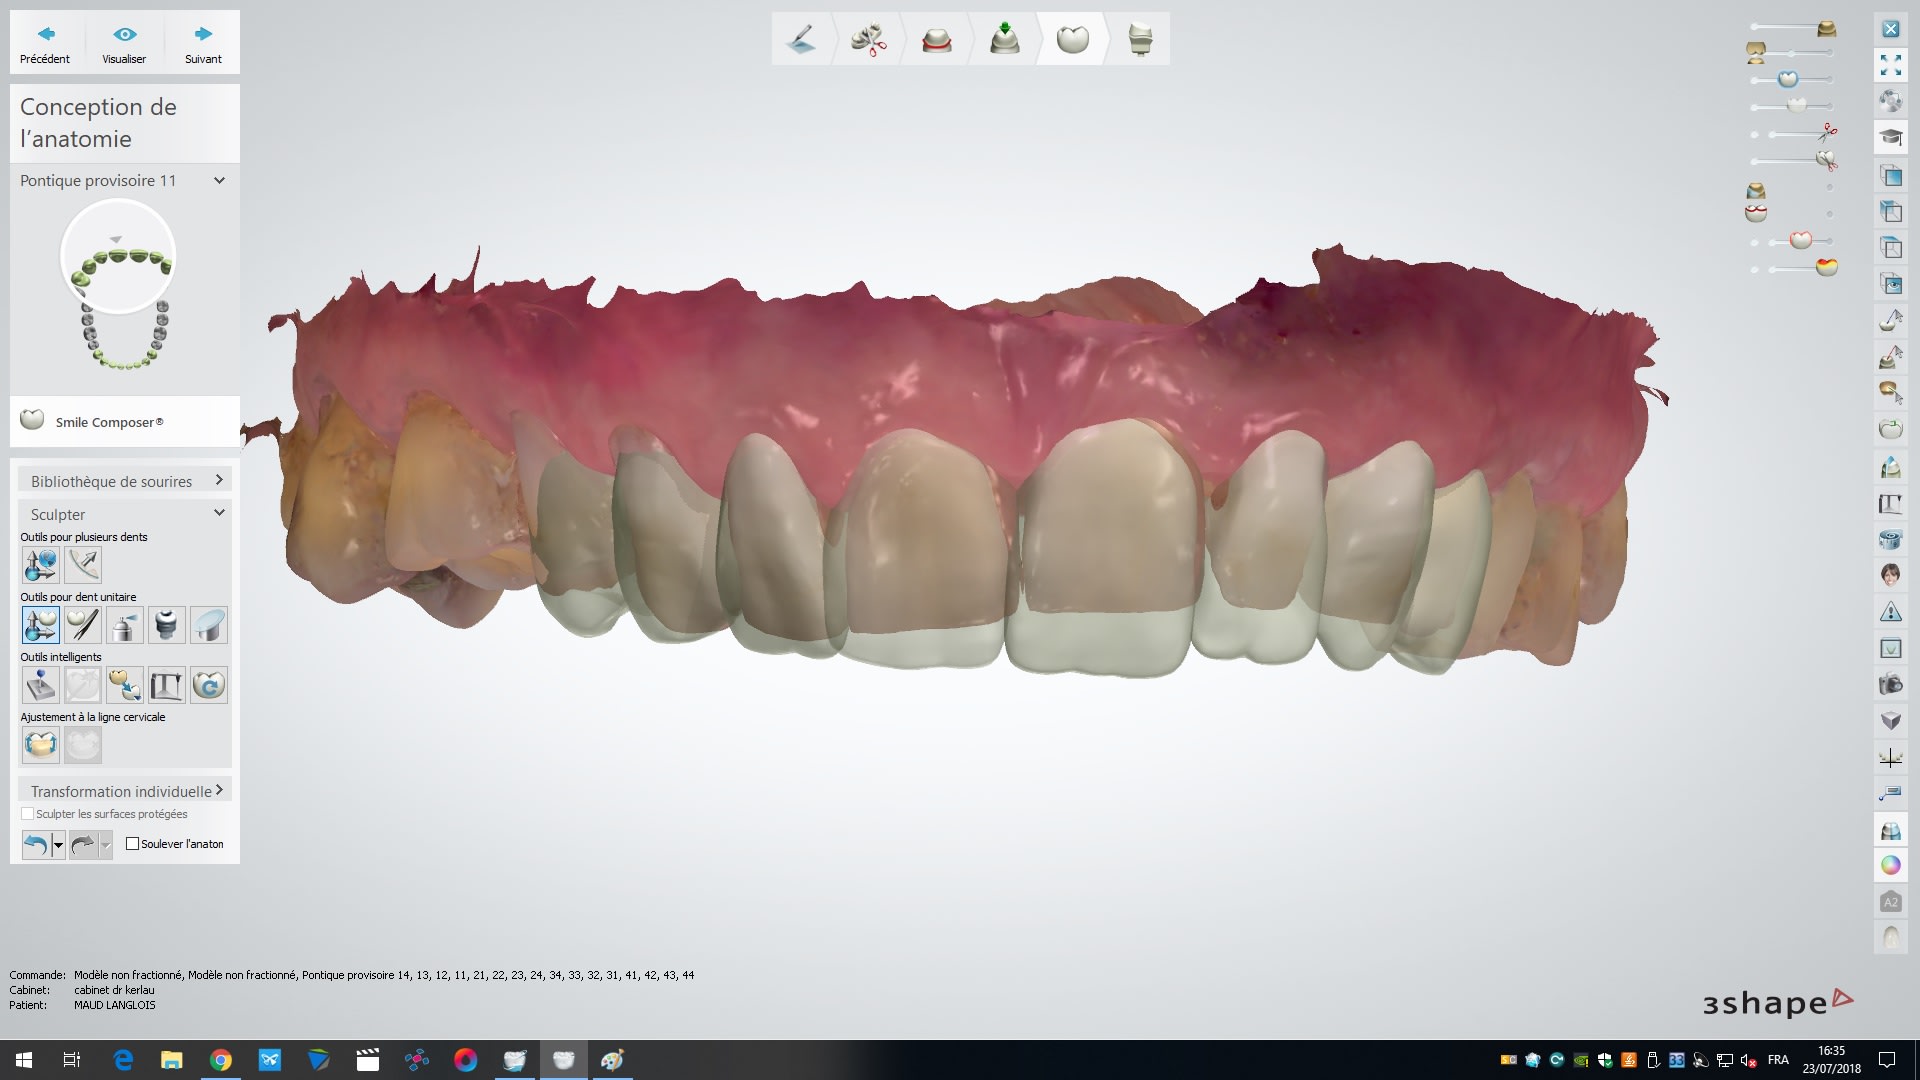Toggle the color-map distance visibility
Image resolution: width=1920 pixels, height=1080 pixels.
[x=1827, y=267]
